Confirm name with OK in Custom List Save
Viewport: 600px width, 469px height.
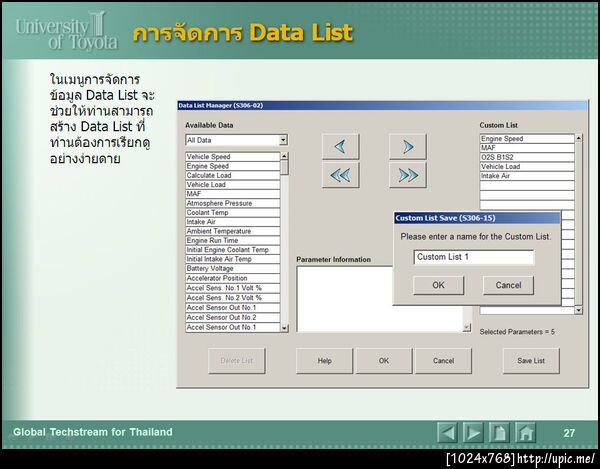coord(439,285)
